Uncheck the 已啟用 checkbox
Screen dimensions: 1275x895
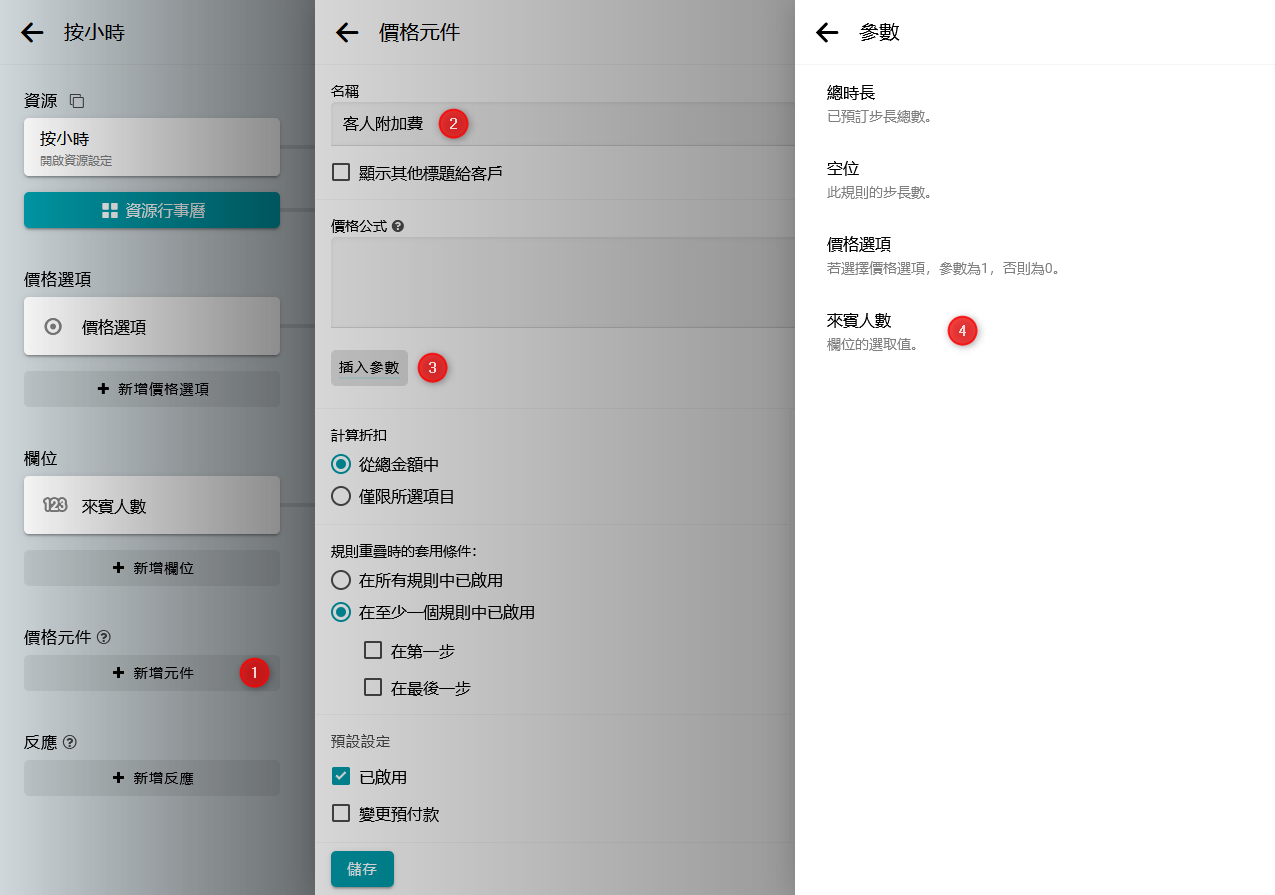point(341,777)
